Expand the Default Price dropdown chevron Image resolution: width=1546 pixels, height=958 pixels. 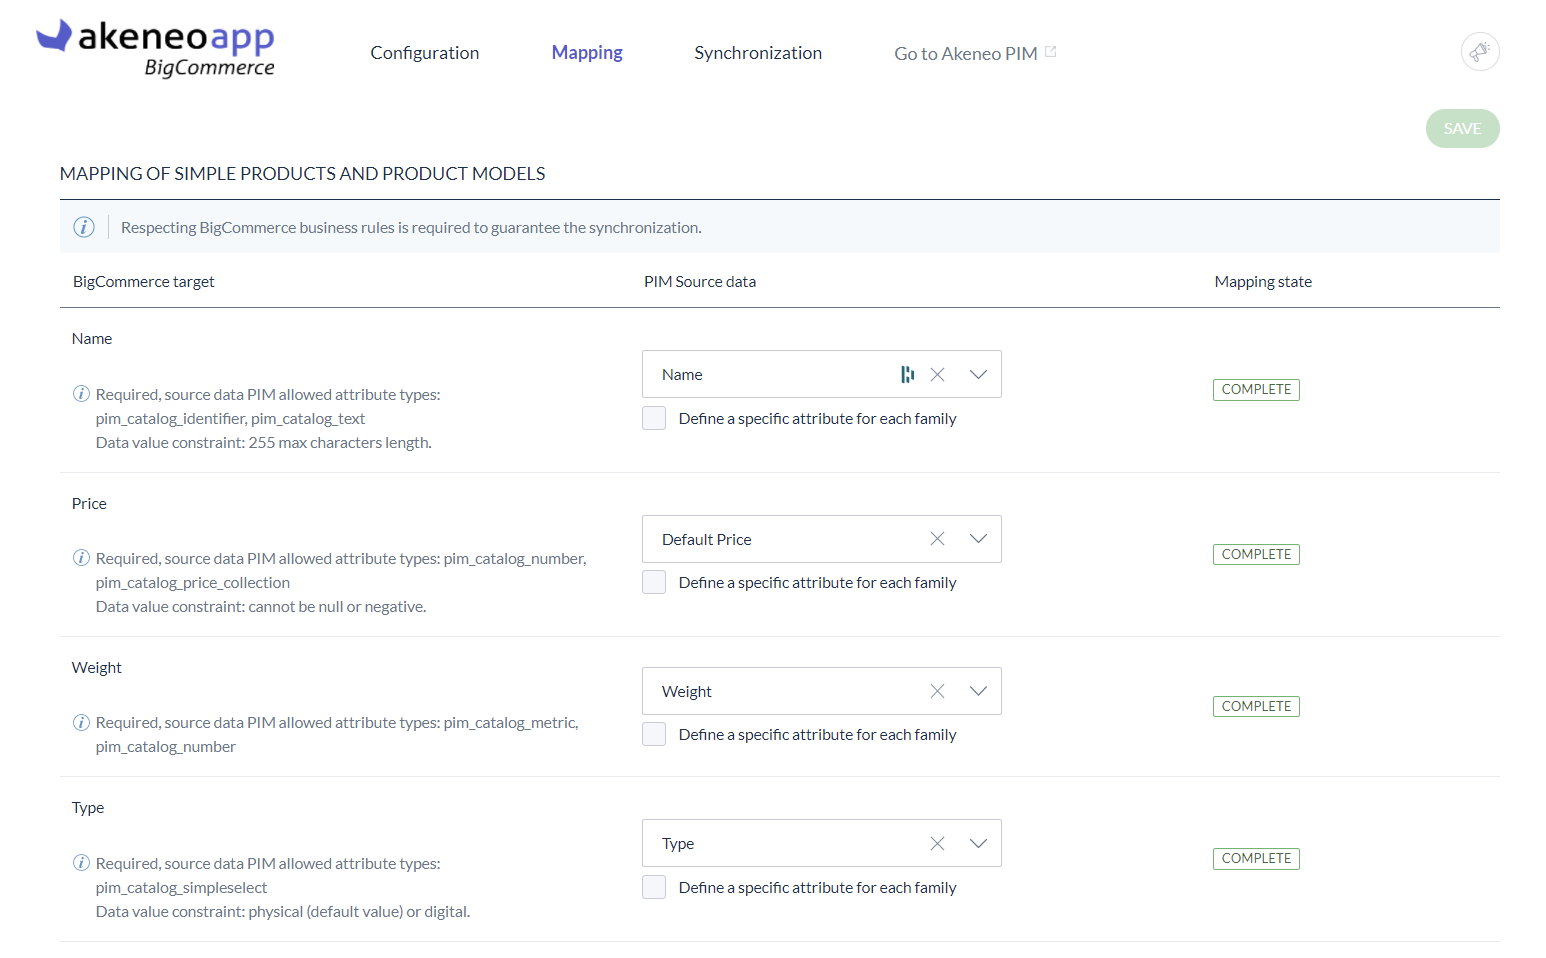pyautogui.click(x=978, y=539)
